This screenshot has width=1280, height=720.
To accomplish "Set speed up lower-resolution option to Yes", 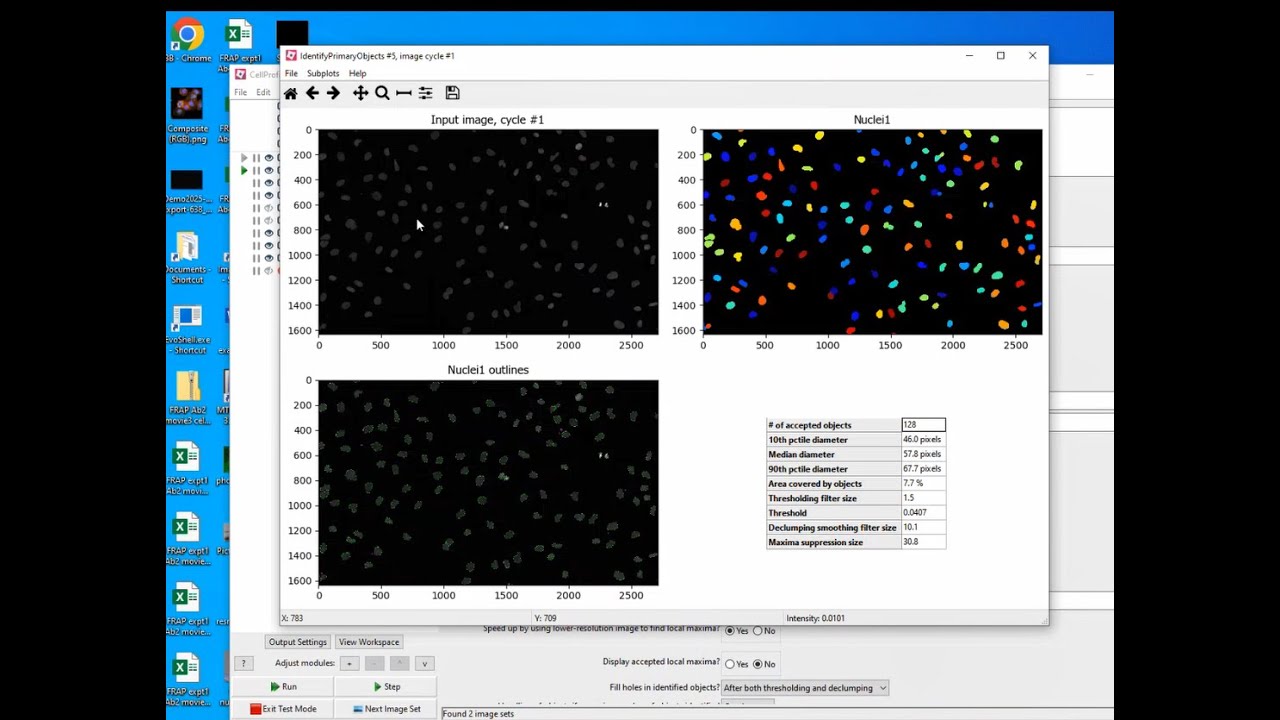I will 730,631.
